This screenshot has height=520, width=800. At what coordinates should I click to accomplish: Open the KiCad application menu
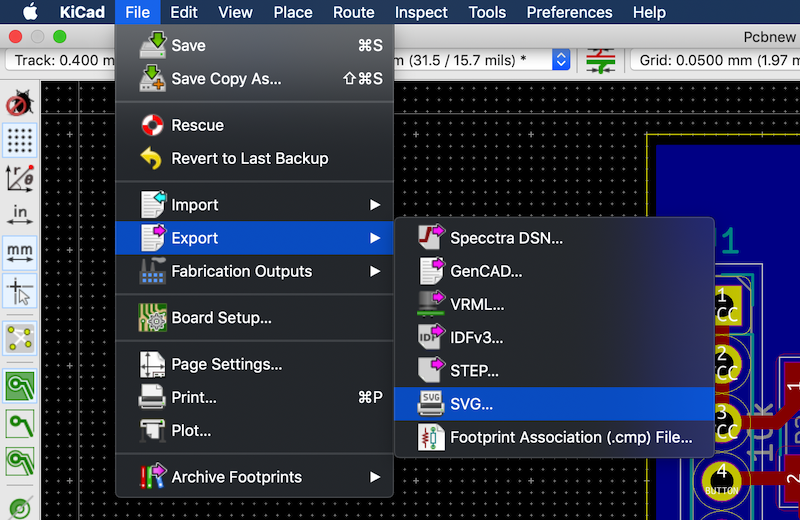click(x=82, y=12)
